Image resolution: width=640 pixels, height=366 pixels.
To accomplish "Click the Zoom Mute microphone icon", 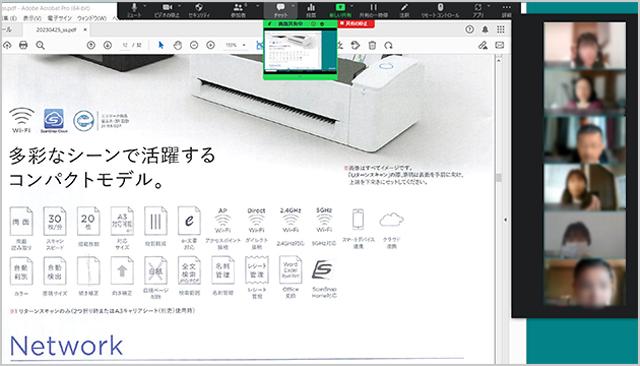I will click(134, 7).
